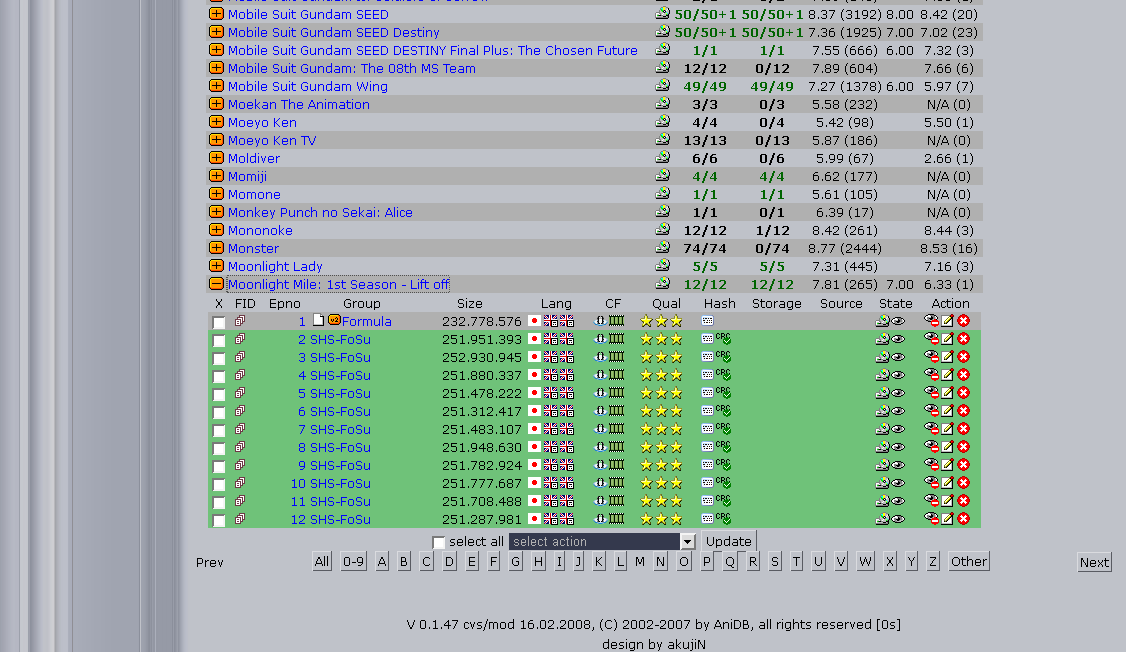The width and height of the screenshot is (1126, 652).
Task: Open the Moonlight Lady anime link
Action: 275,267
